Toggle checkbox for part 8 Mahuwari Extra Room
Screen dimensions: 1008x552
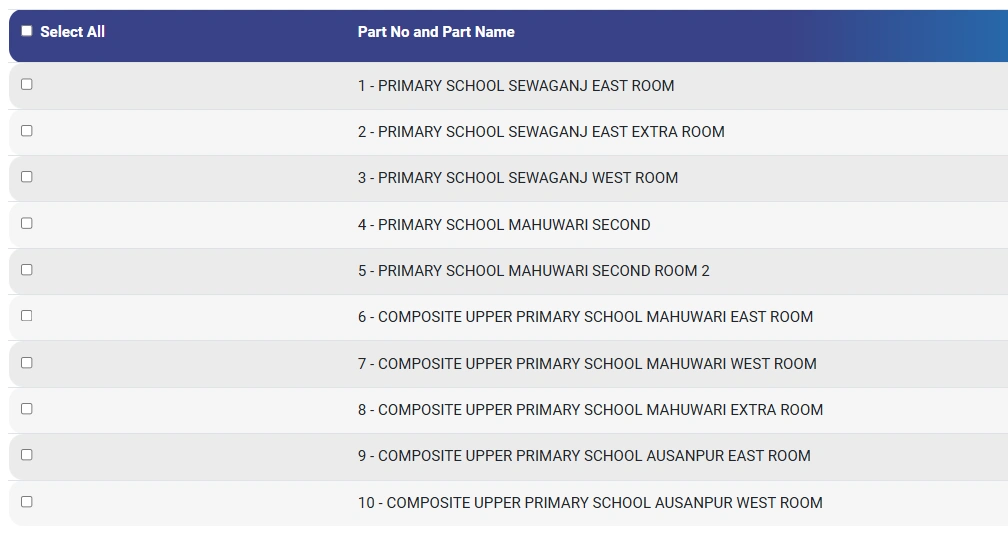[x=27, y=408]
